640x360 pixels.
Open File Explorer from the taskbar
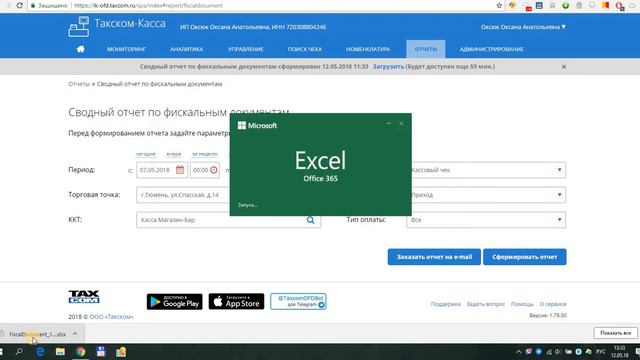click(60, 351)
